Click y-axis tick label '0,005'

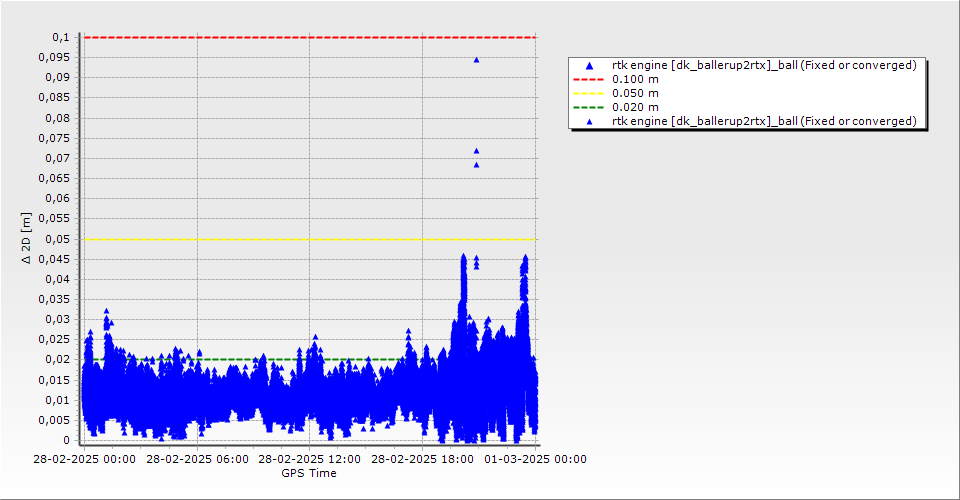tap(54, 420)
